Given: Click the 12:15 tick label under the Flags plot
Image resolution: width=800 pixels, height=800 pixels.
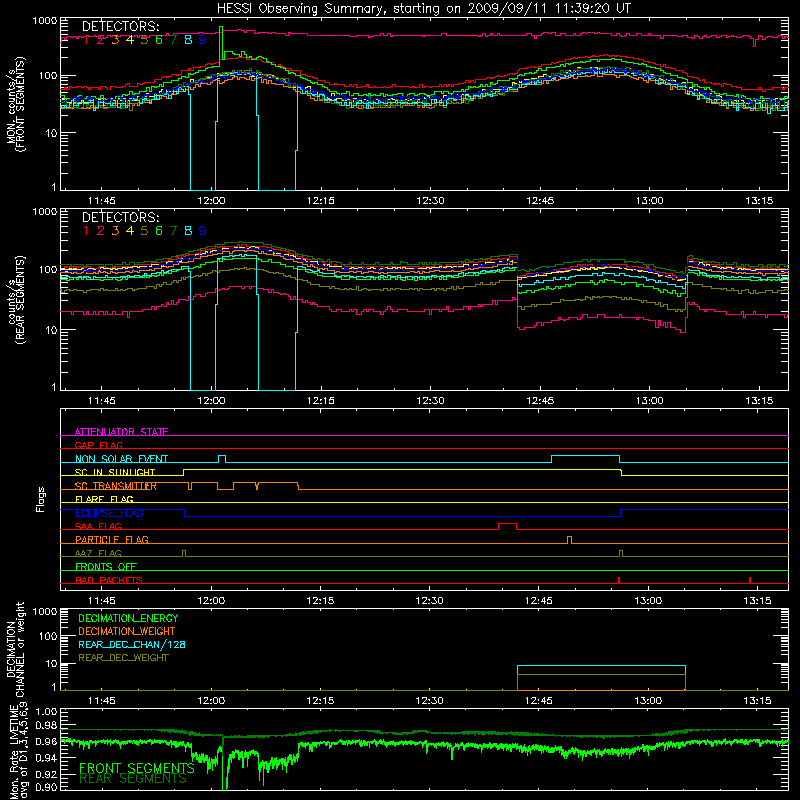Looking at the screenshot, I should (320, 601).
